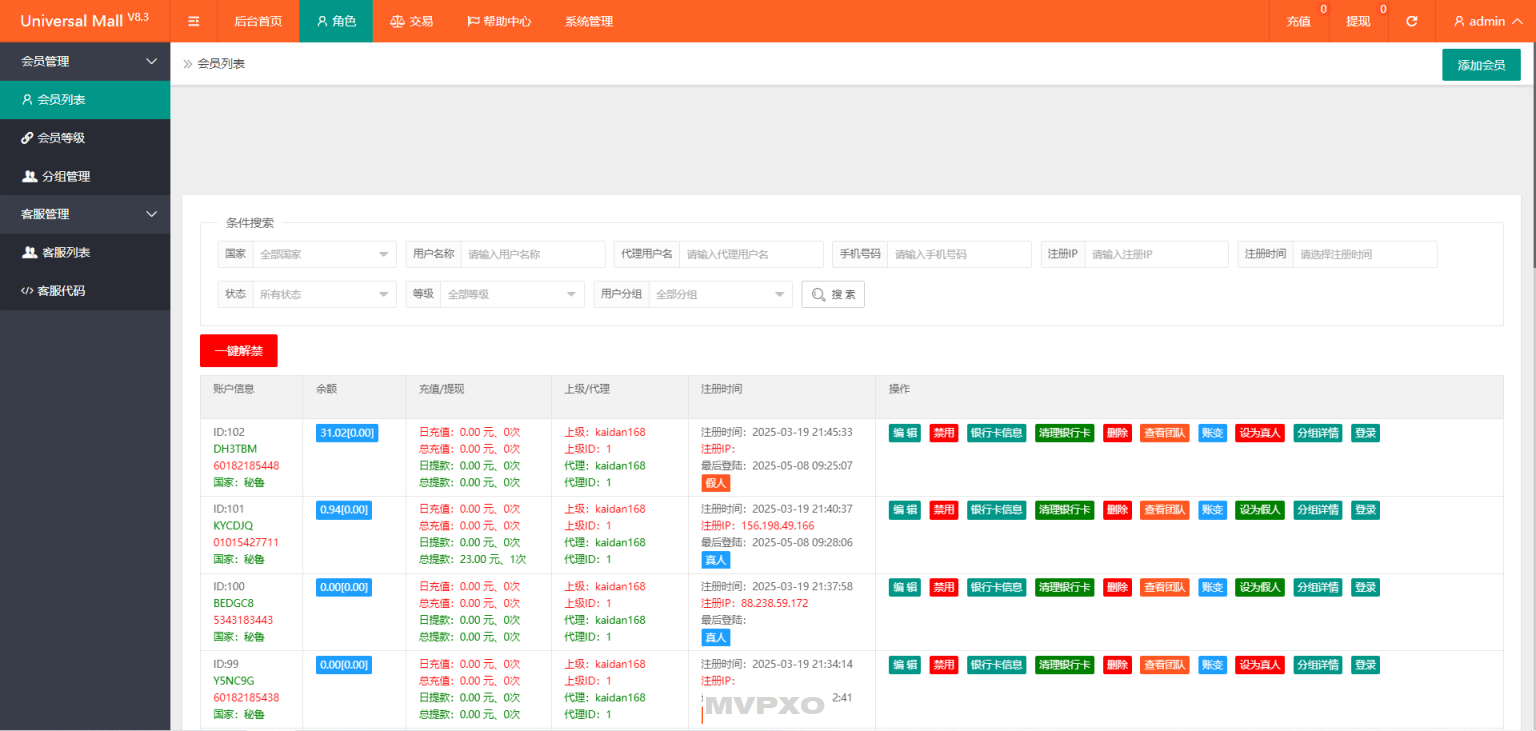This screenshot has height=731, width=1536.
Task: Open the 注册时间 date picker field
Action: (1365, 254)
